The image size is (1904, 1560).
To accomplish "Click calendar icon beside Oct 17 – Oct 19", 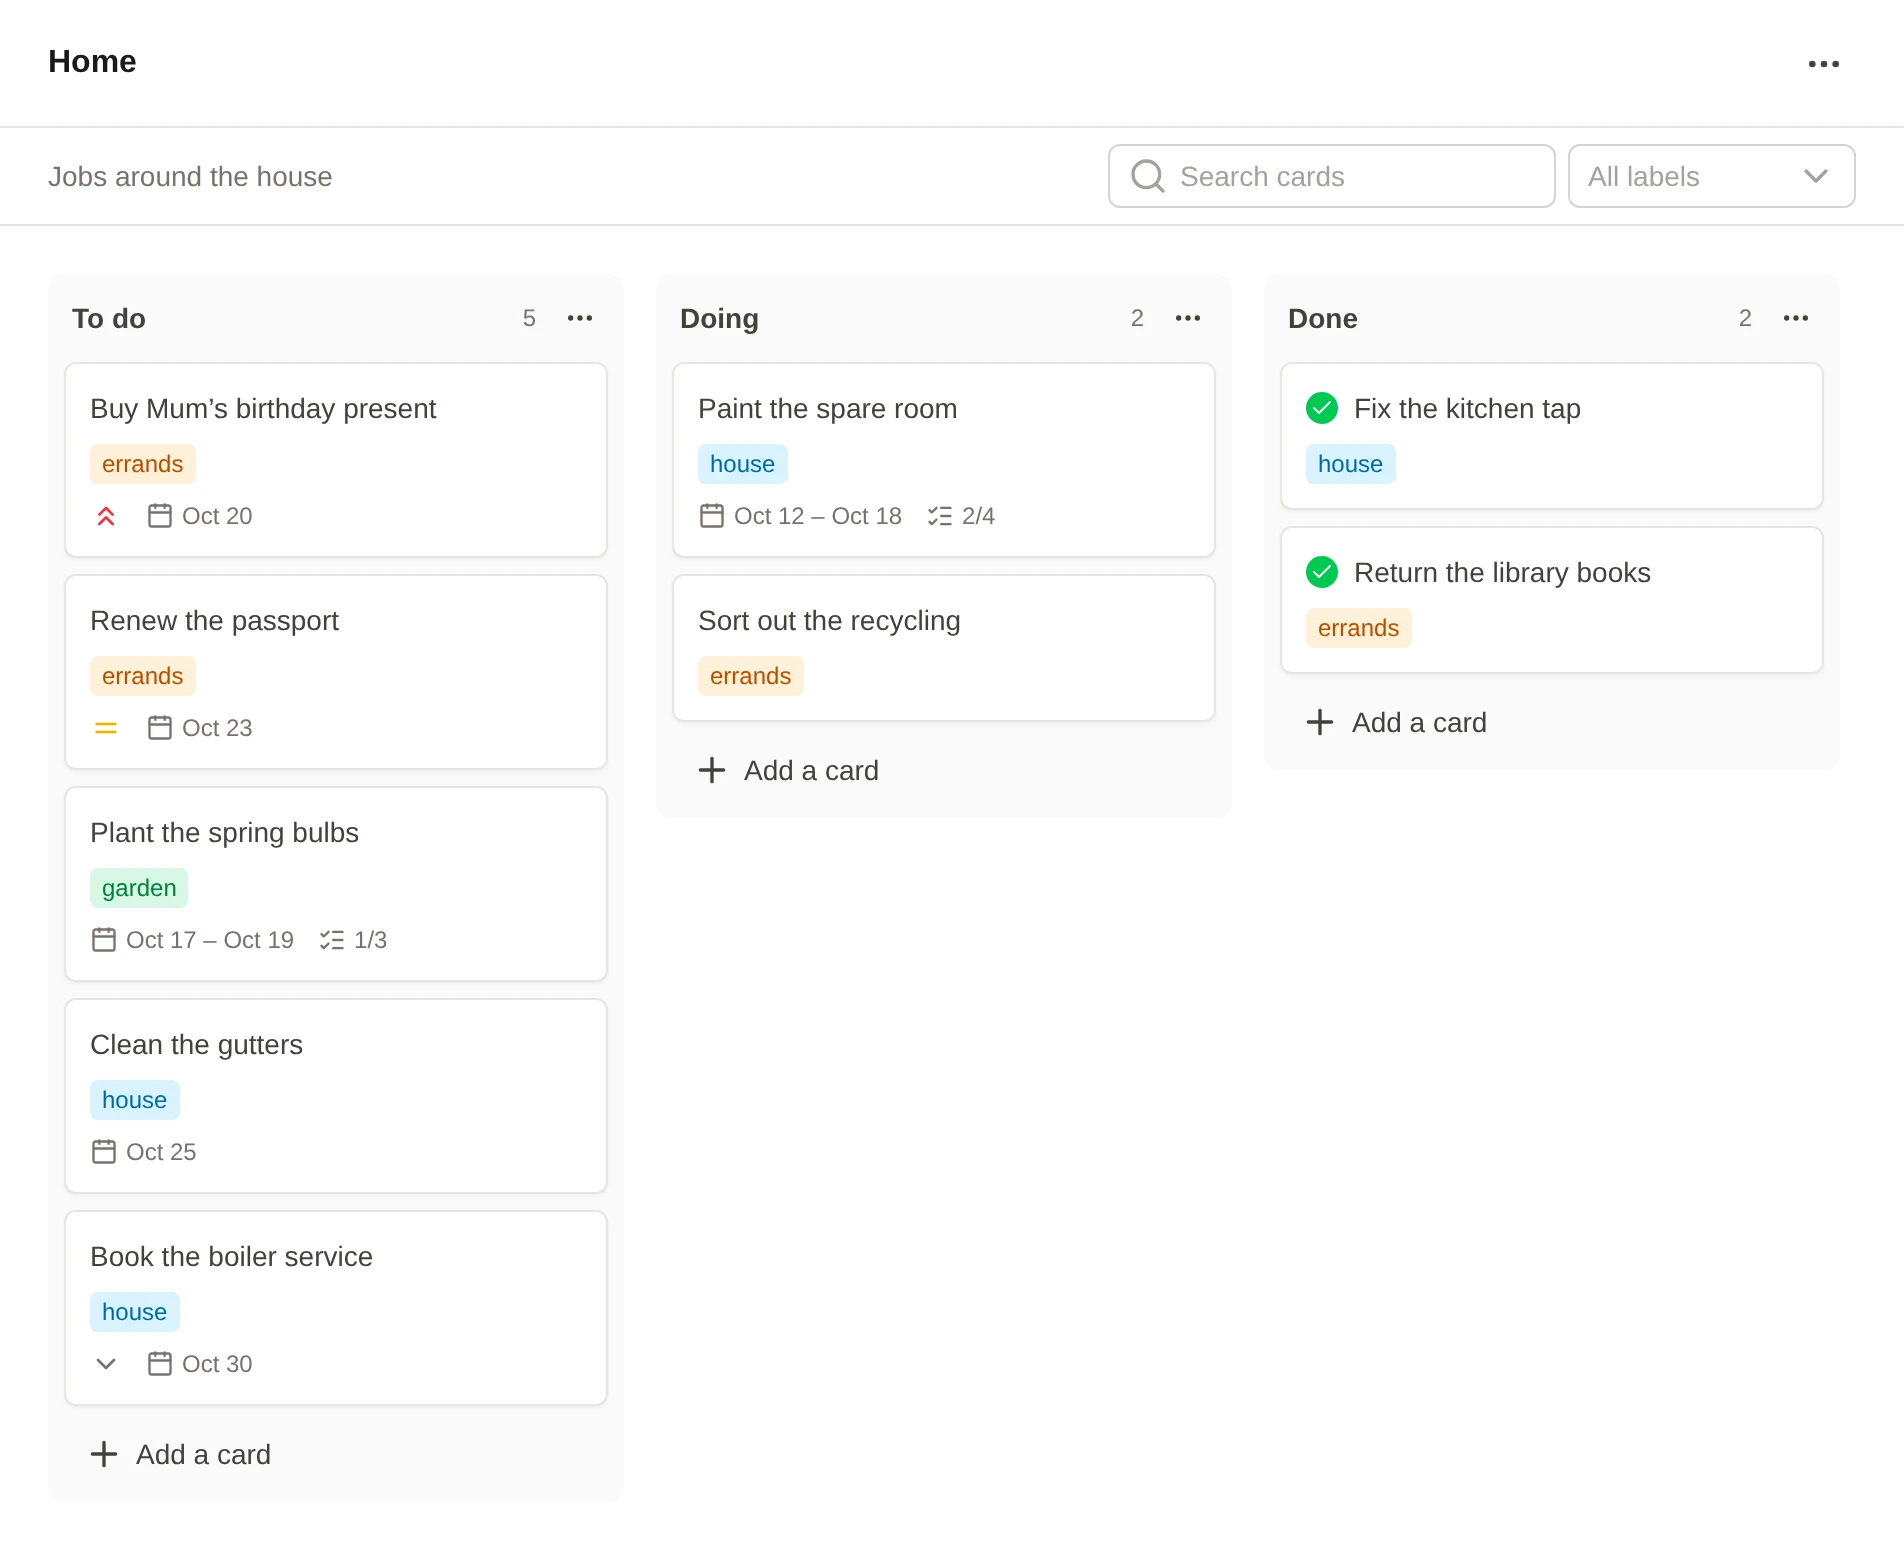I will tap(104, 940).
